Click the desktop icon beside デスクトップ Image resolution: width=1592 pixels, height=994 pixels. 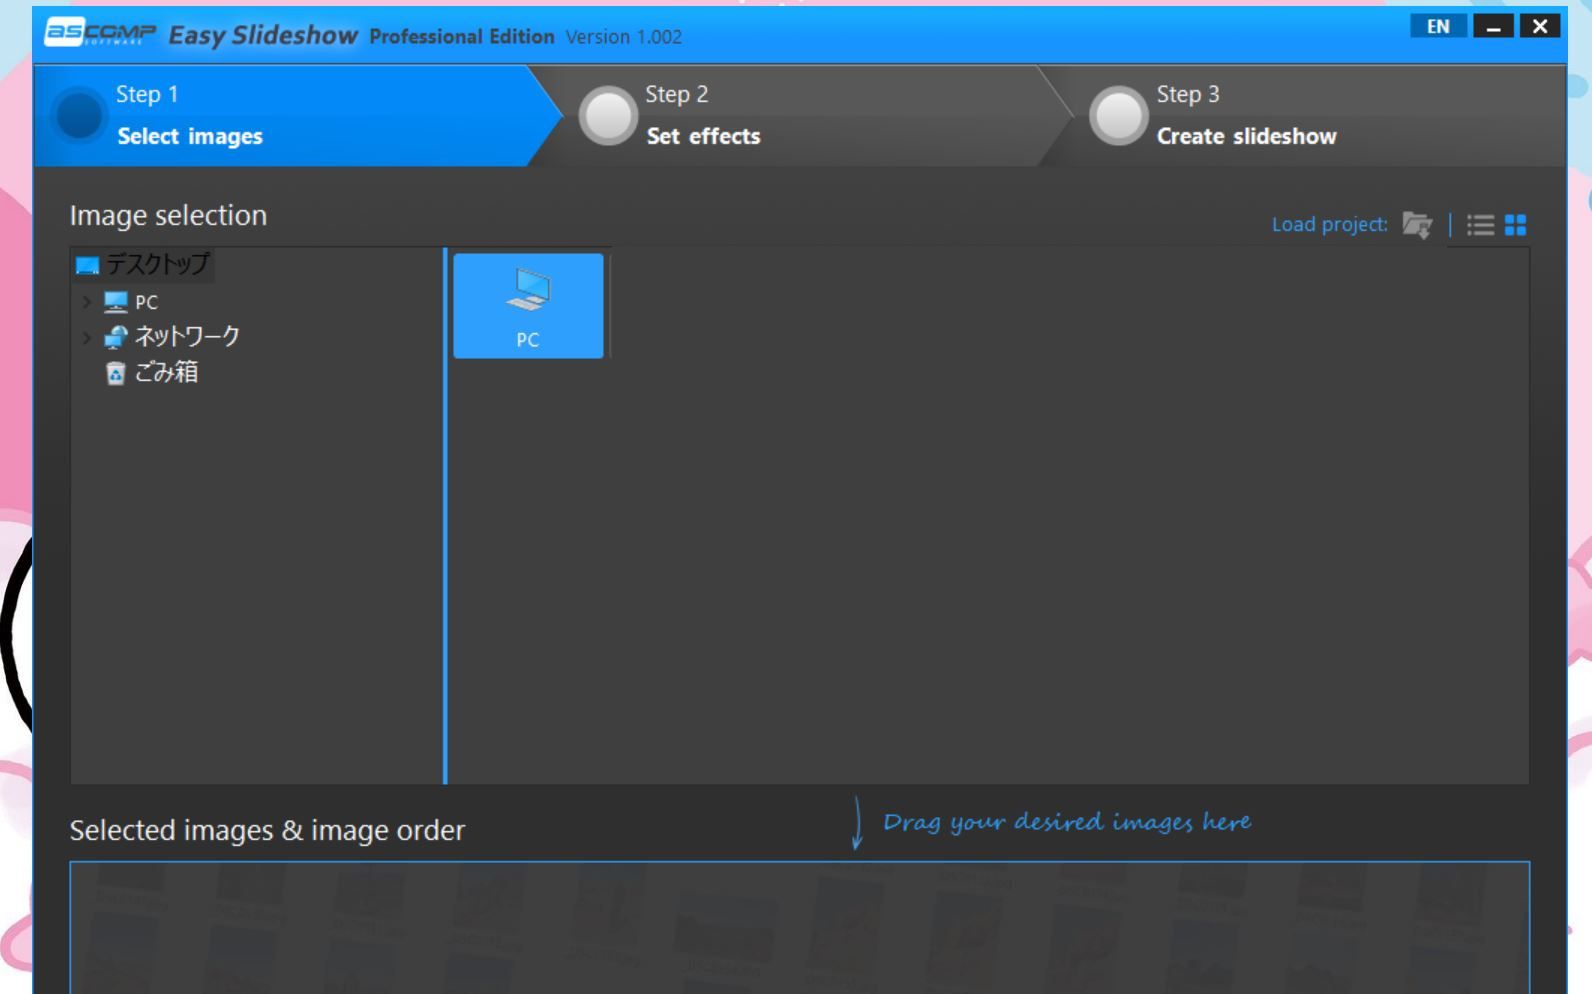tap(88, 265)
